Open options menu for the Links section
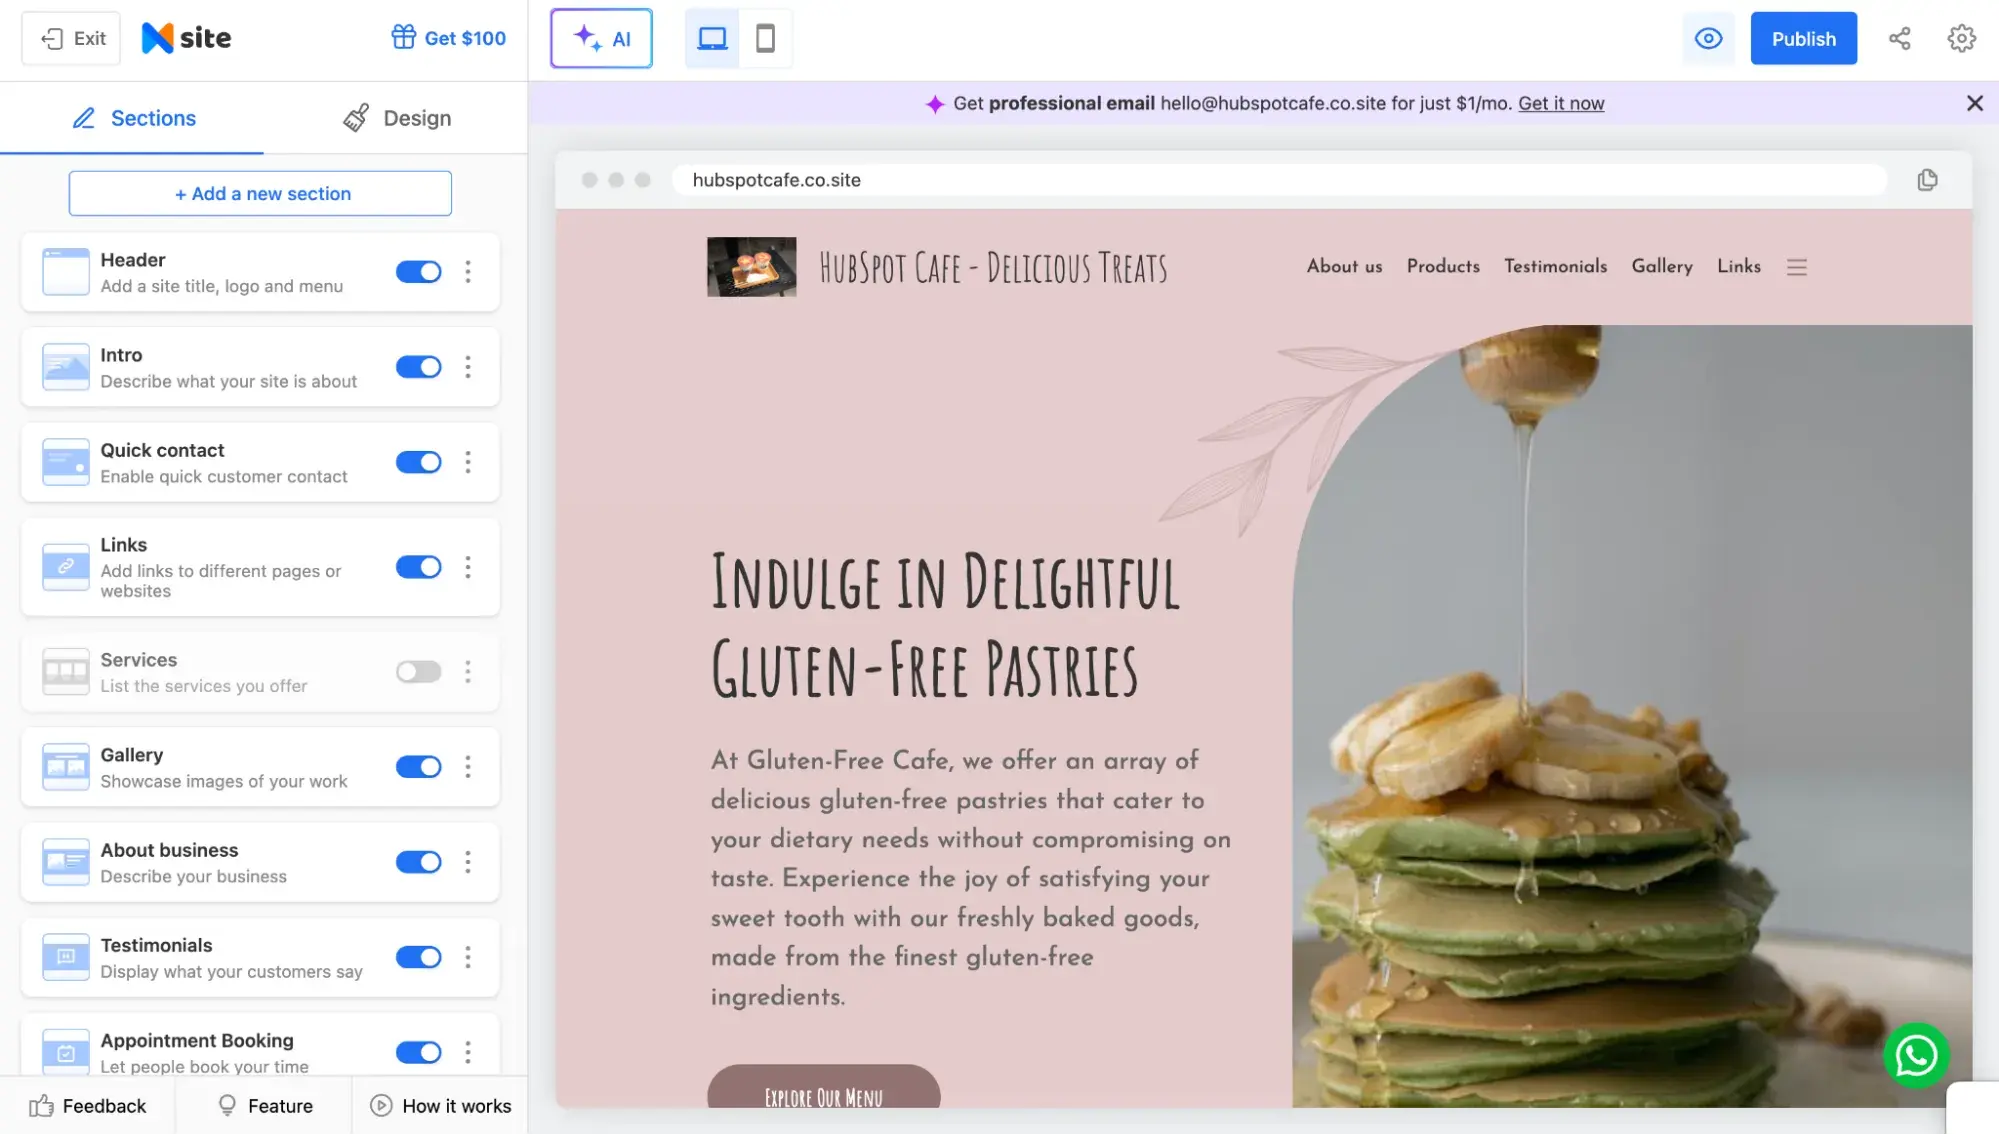1999x1135 pixels. [x=467, y=567]
